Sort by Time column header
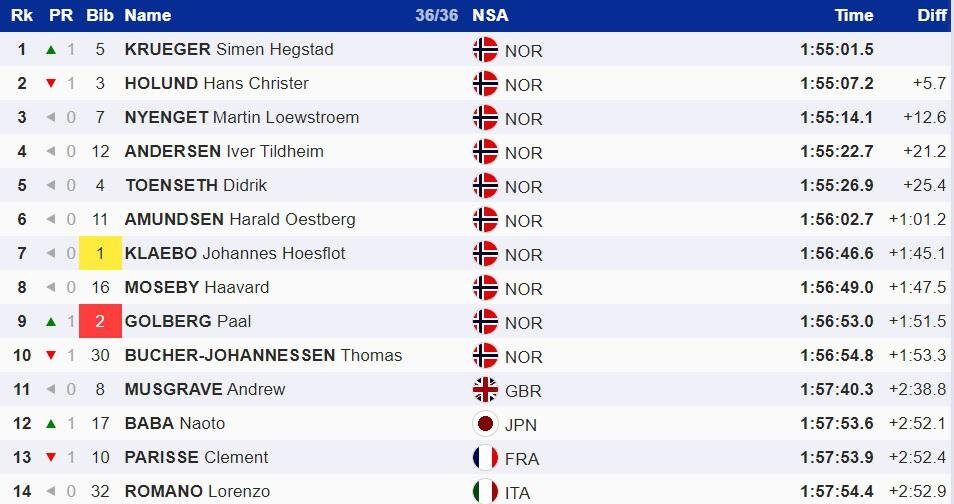 coord(854,15)
